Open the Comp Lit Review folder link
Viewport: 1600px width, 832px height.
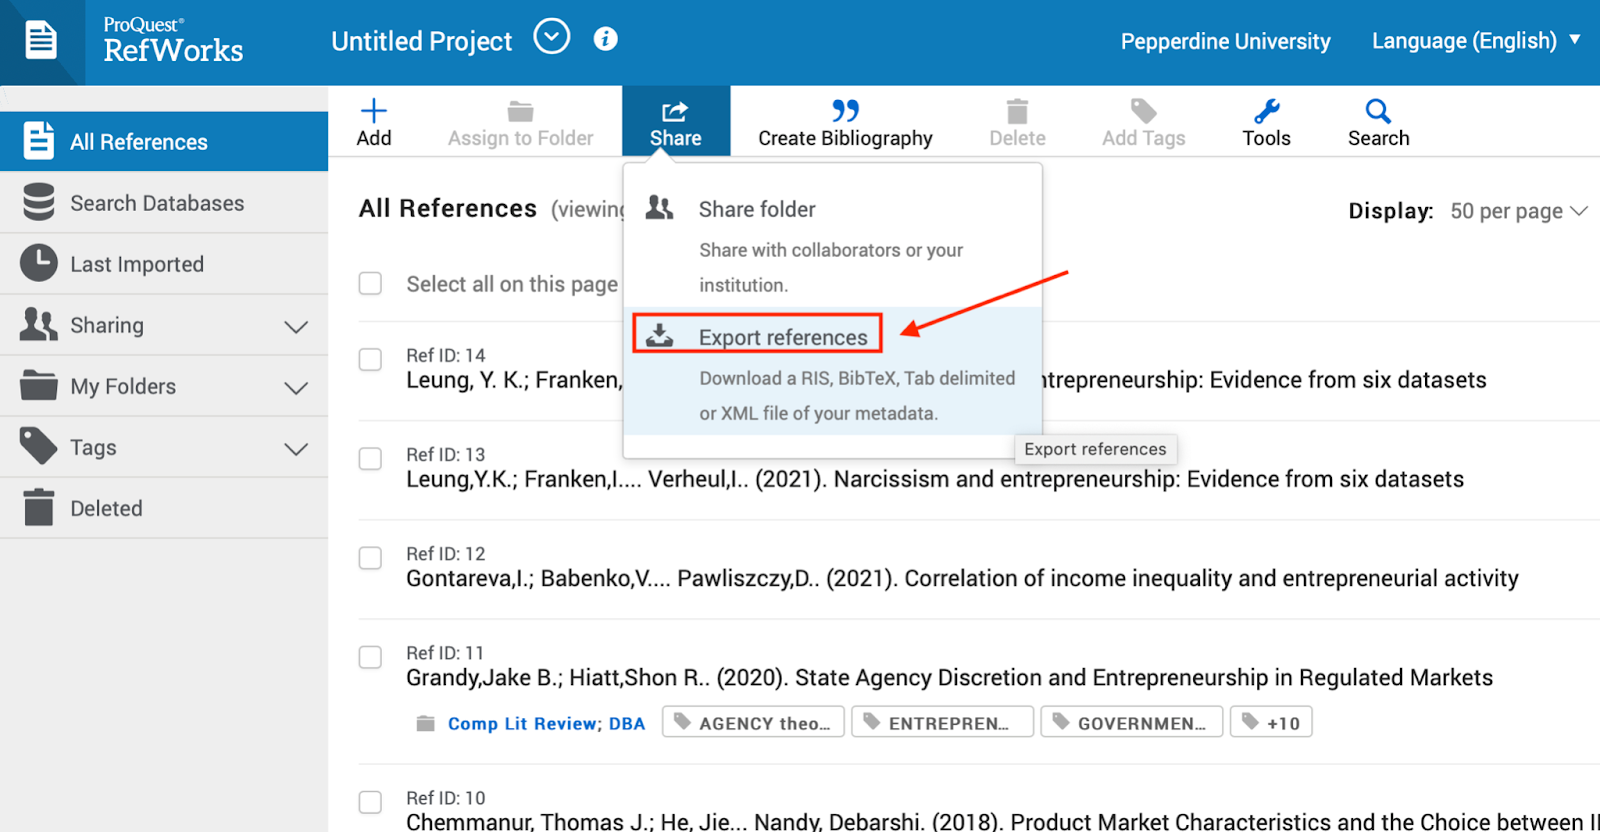click(x=522, y=723)
